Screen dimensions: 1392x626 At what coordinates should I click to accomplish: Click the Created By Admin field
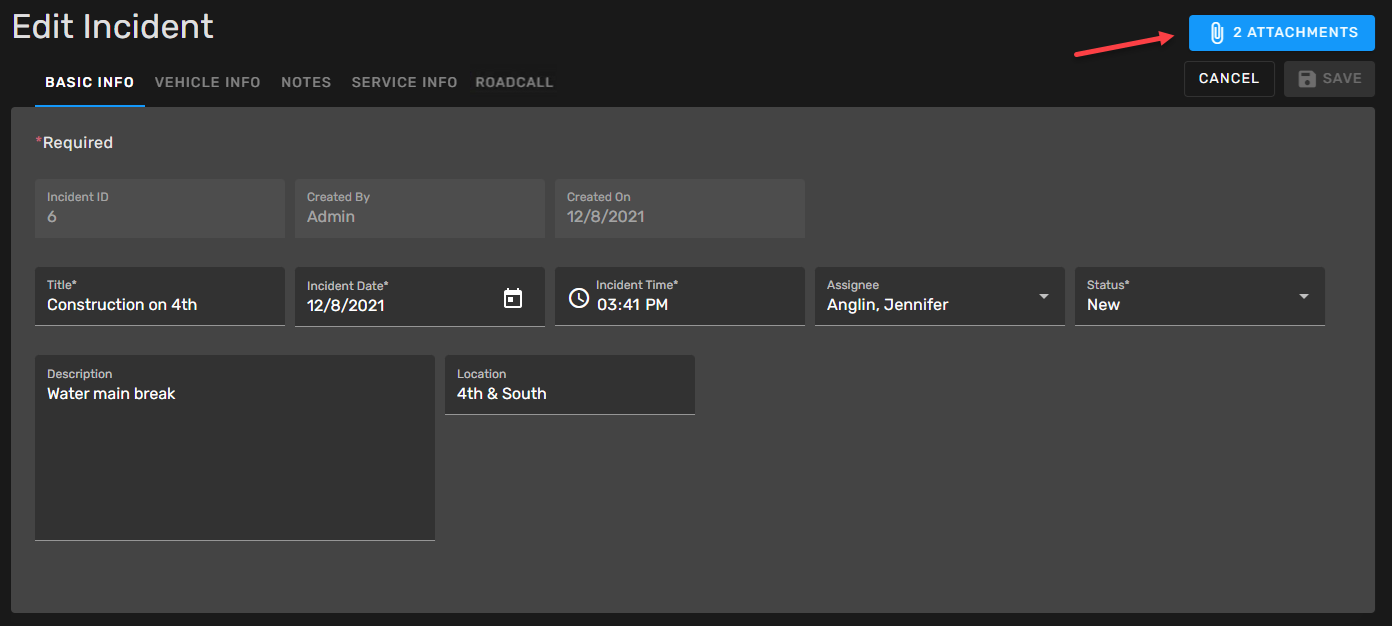pyautogui.click(x=419, y=209)
